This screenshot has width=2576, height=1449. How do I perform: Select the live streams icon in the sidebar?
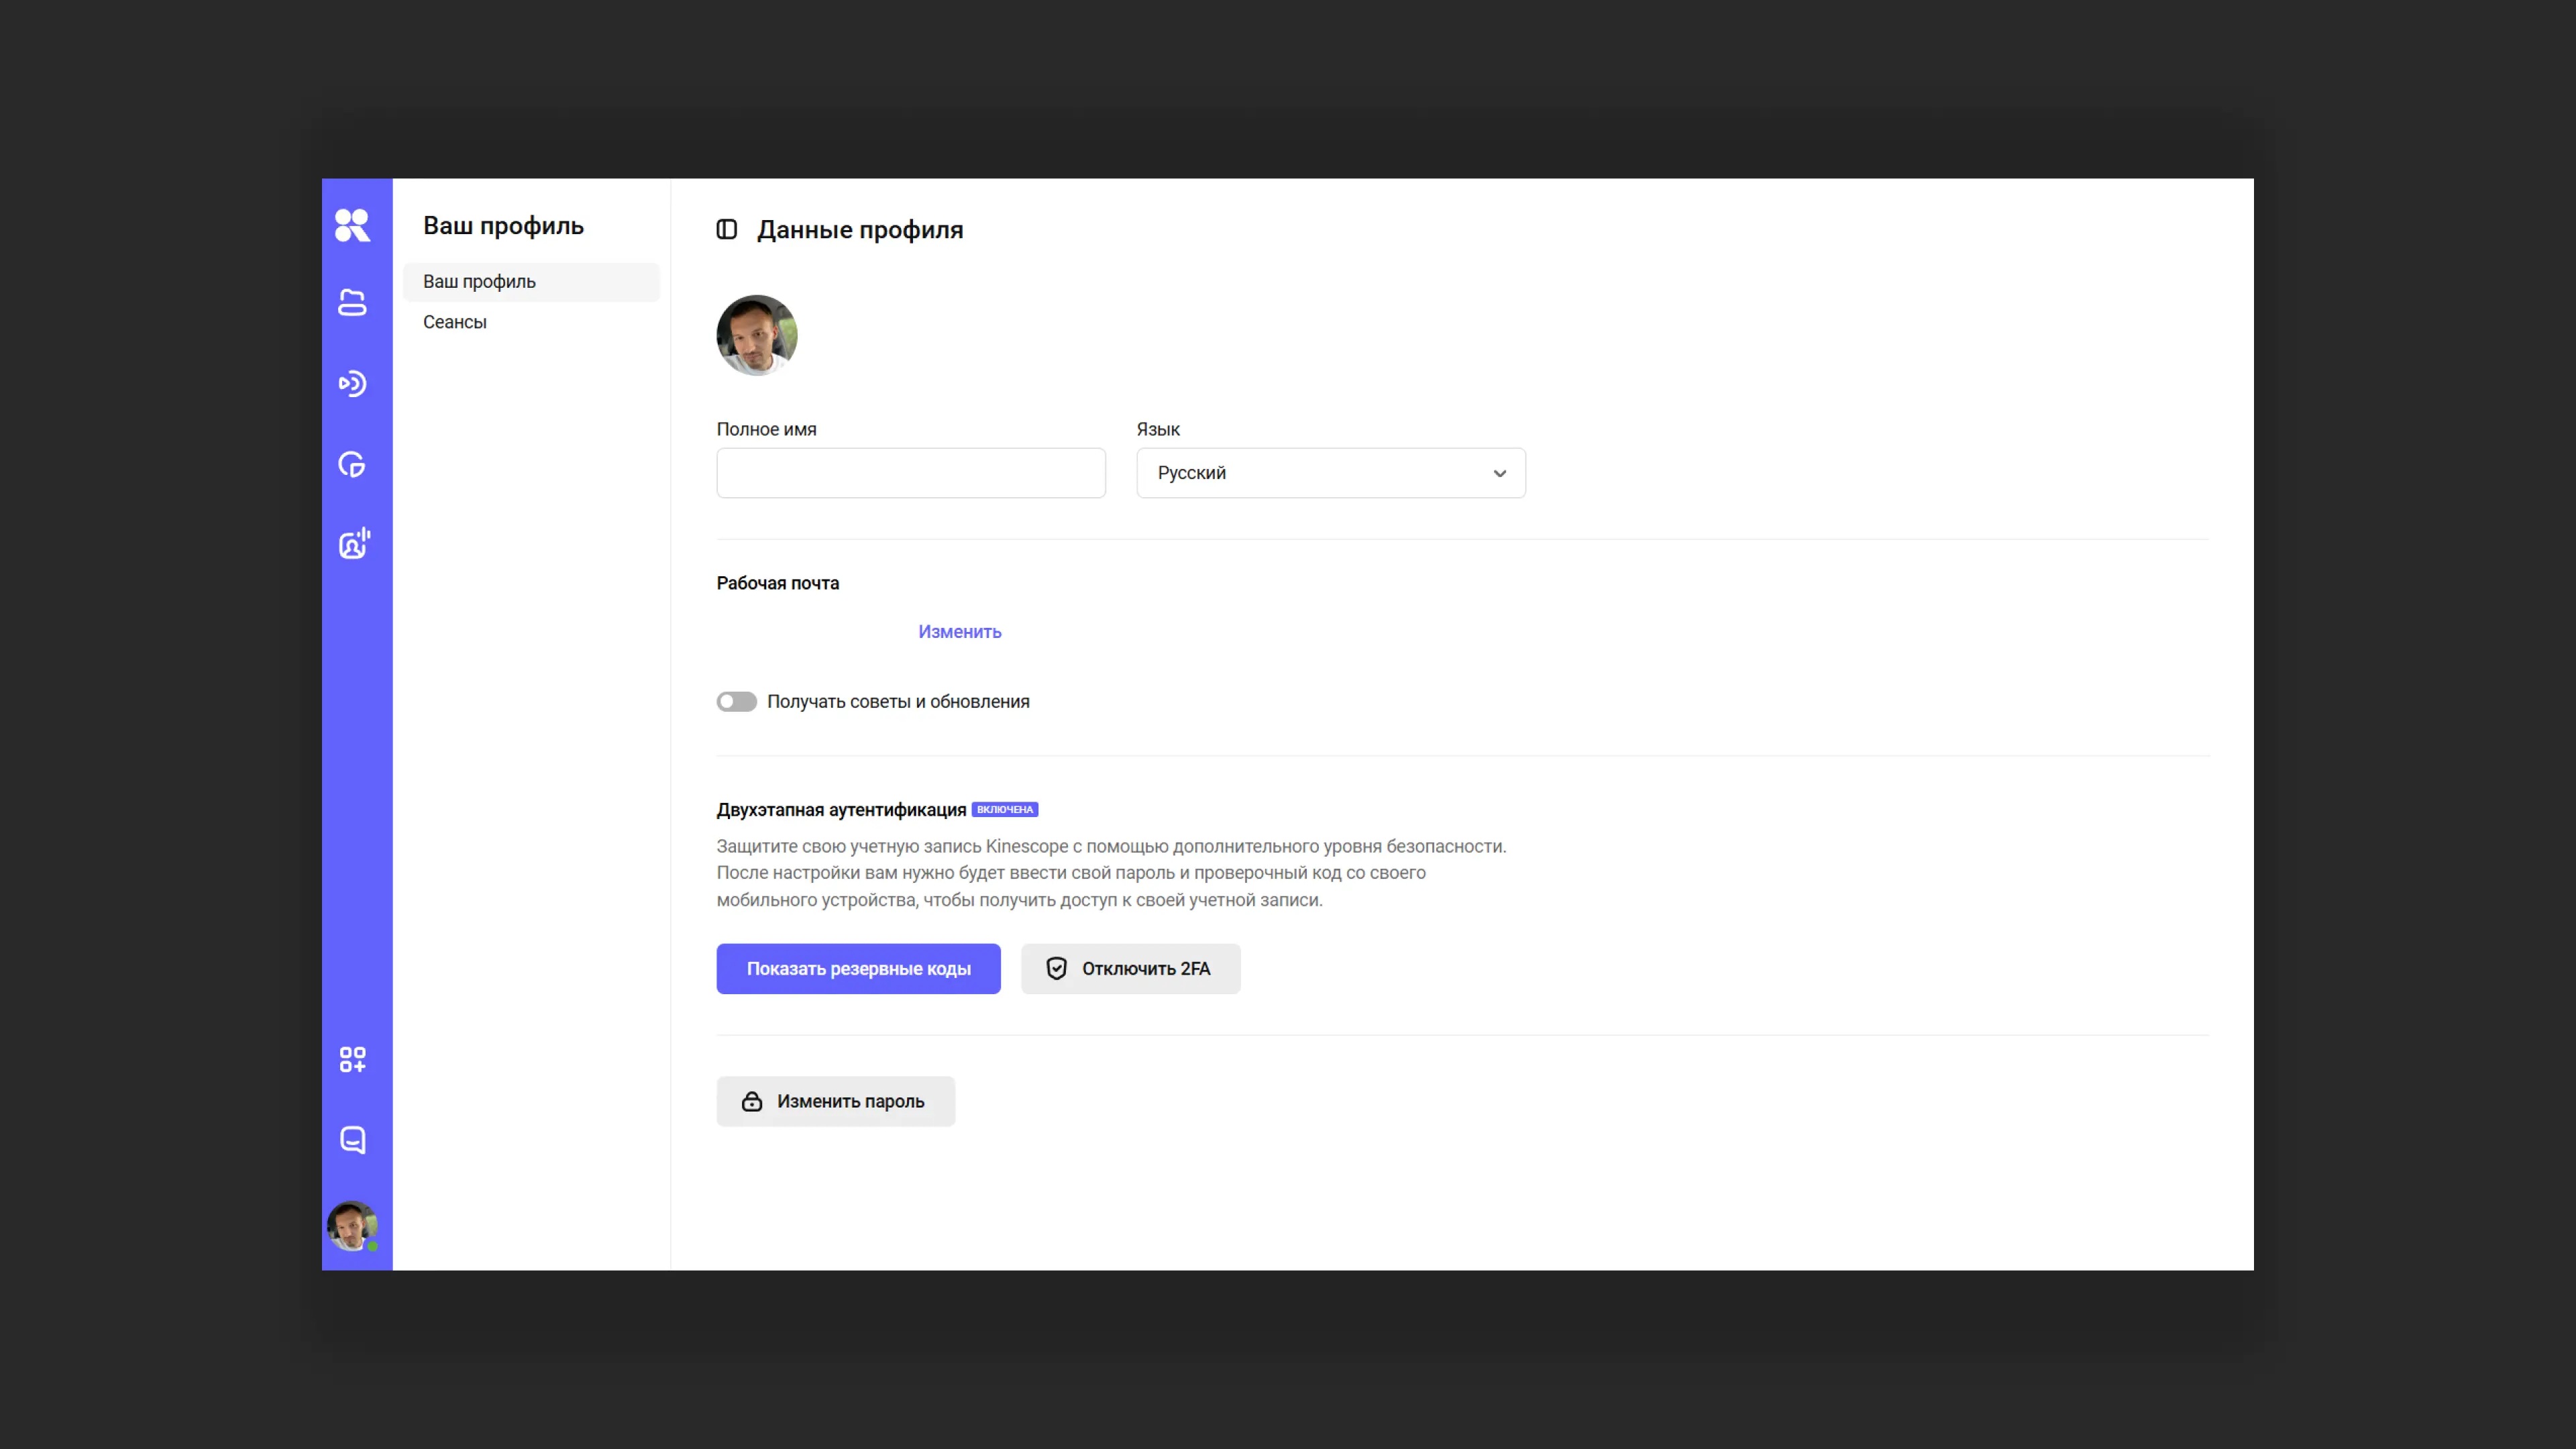(x=353, y=384)
